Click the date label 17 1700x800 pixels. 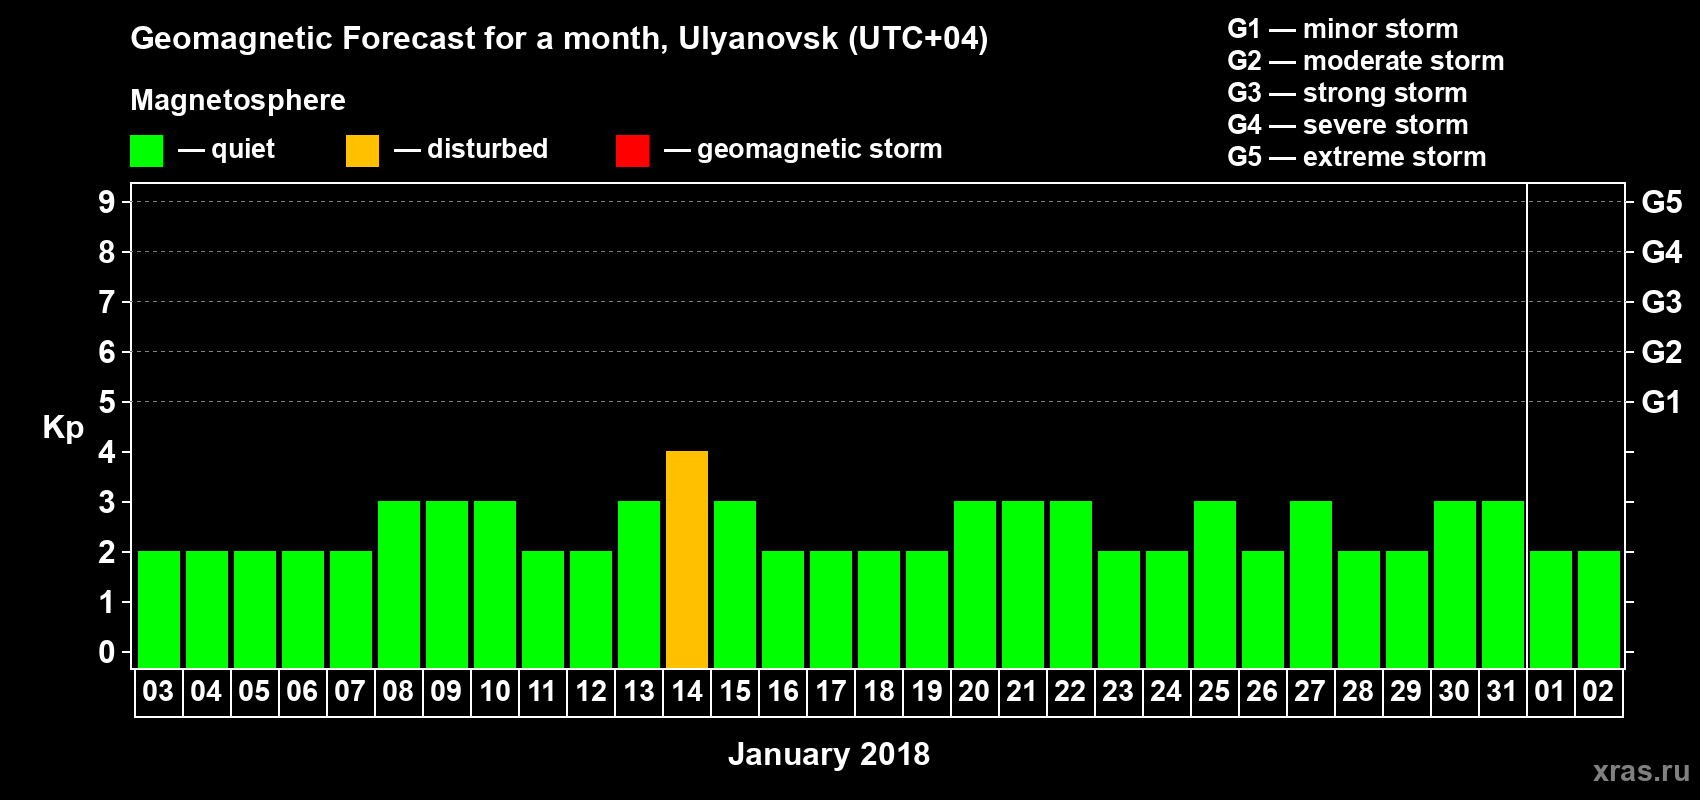click(830, 691)
